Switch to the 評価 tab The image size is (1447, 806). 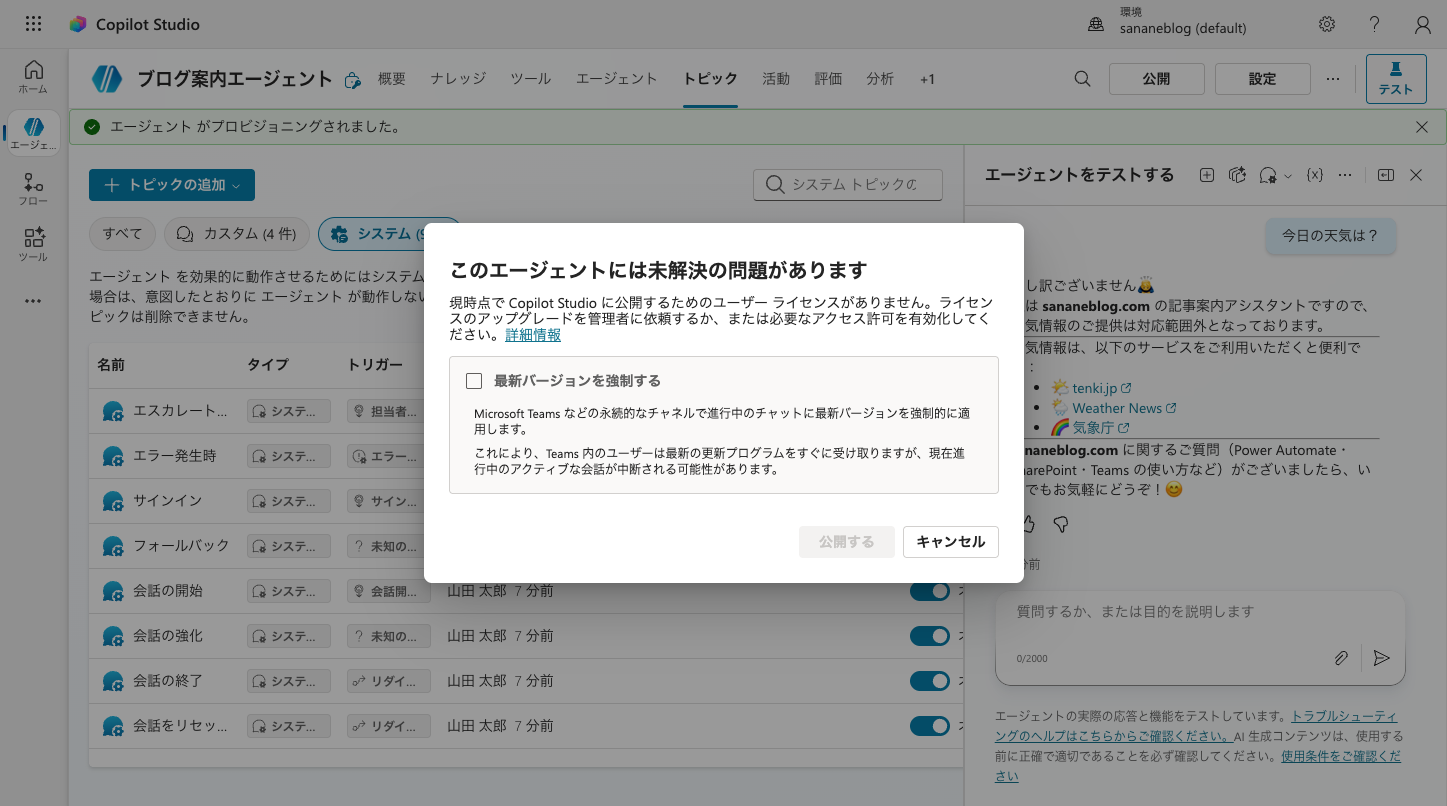(828, 79)
